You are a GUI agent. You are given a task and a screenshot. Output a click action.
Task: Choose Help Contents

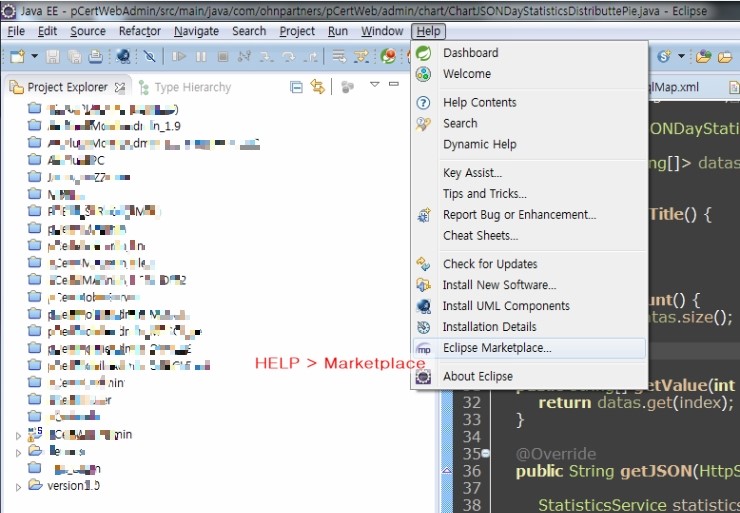coord(529,102)
